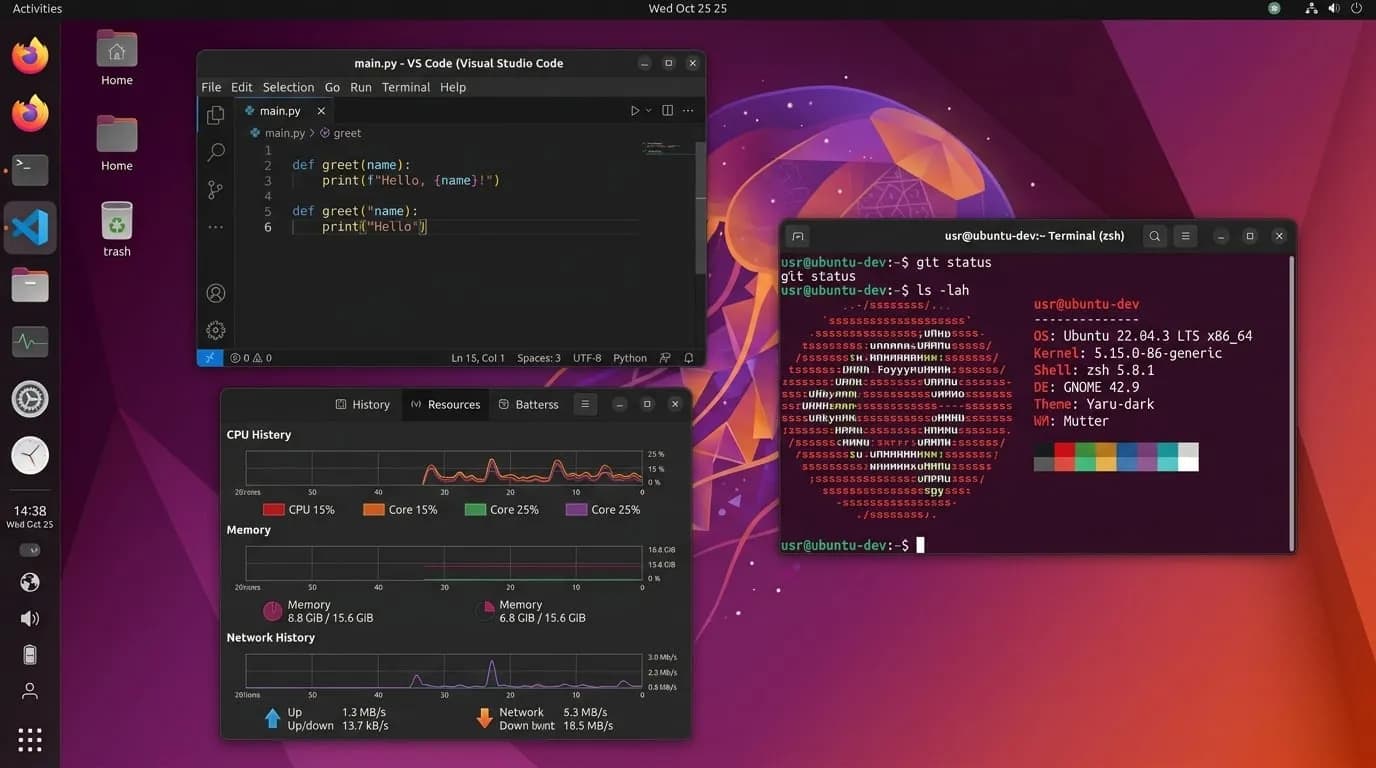This screenshot has height=768, width=1376.
Task: Change indentation via Spaces: 3
Action: coord(539,358)
